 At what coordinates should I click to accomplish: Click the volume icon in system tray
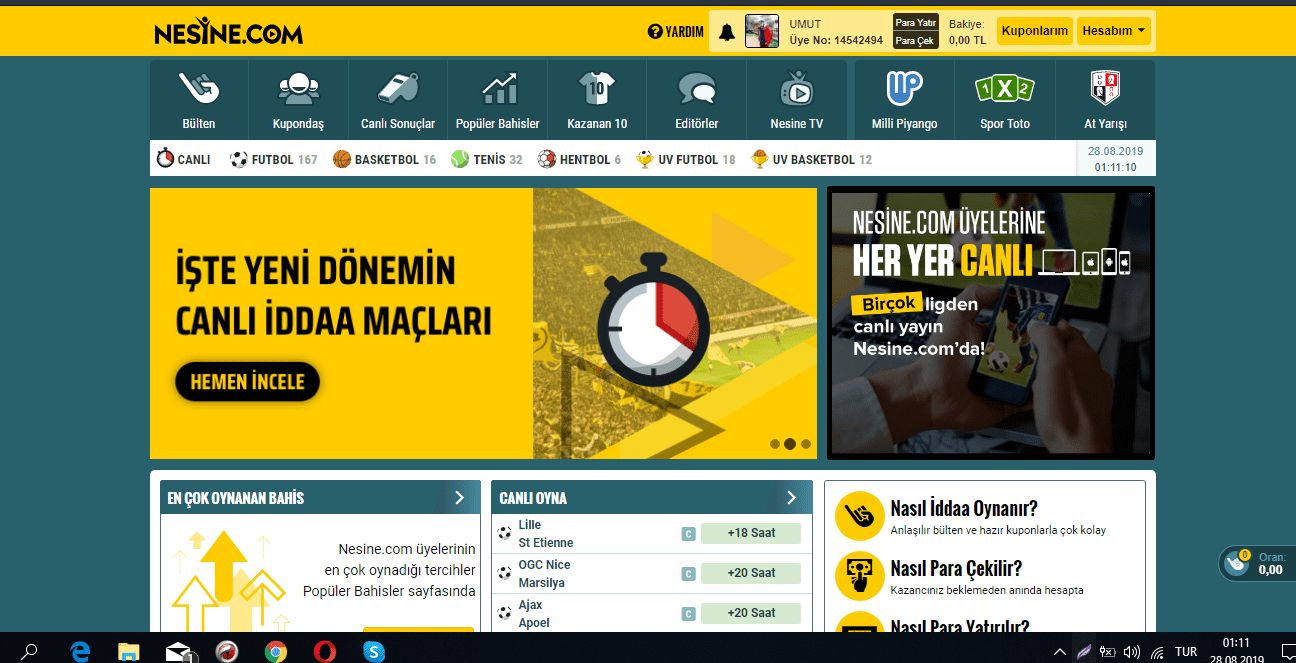pos(1132,652)
